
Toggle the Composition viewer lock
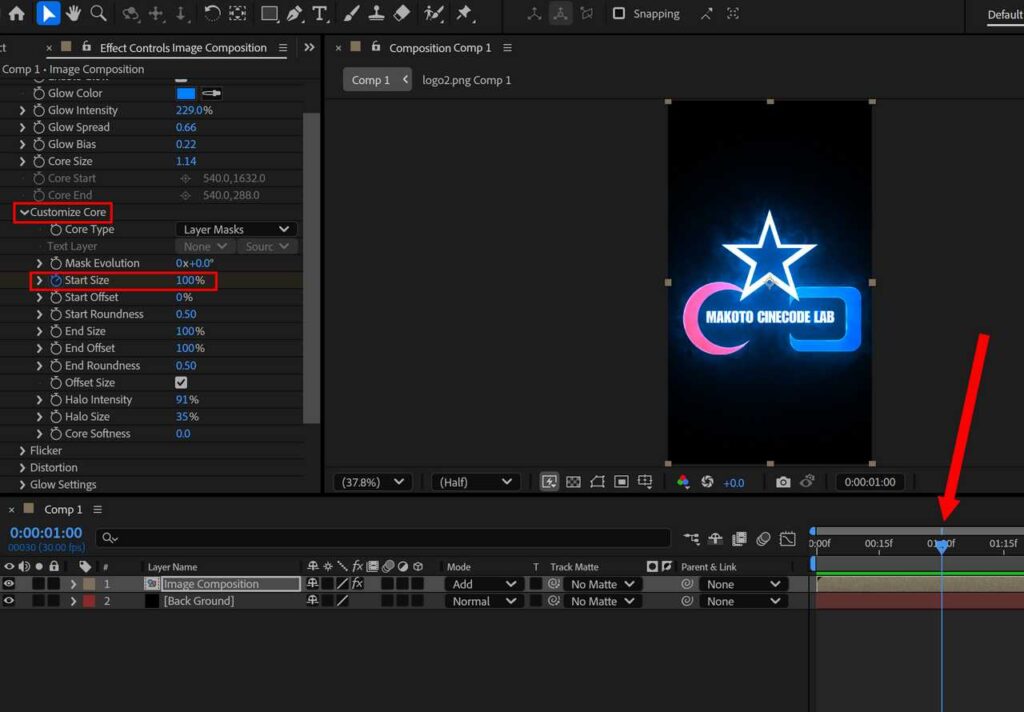376,46
